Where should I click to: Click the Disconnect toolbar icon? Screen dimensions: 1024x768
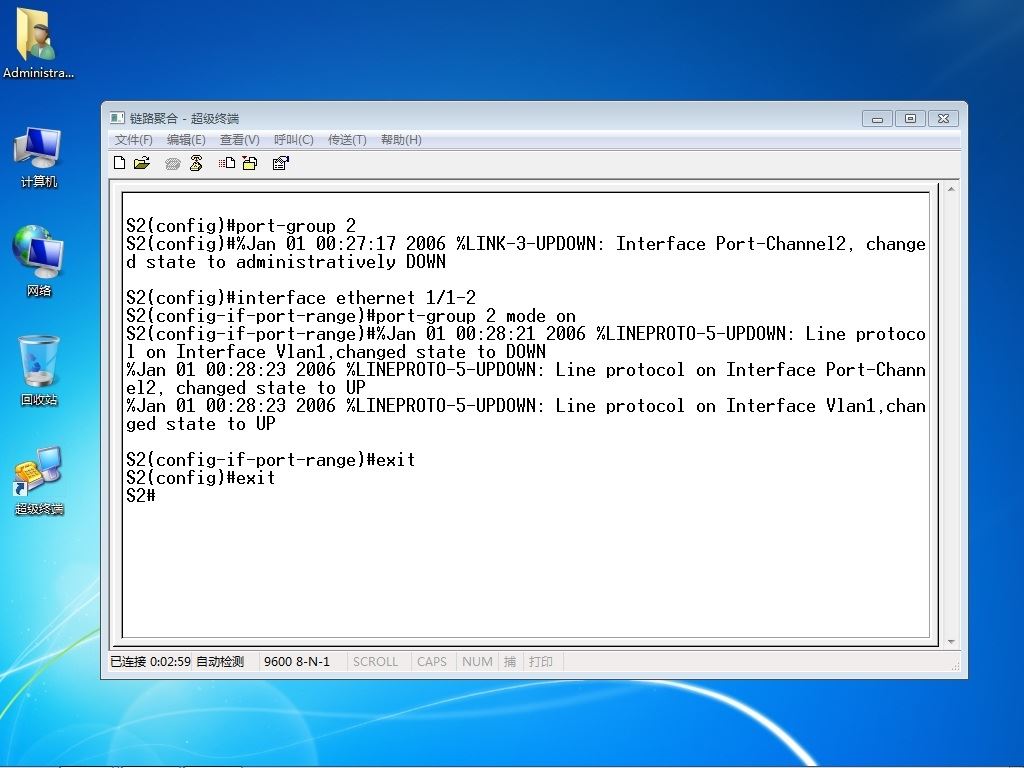coord(196,163)
